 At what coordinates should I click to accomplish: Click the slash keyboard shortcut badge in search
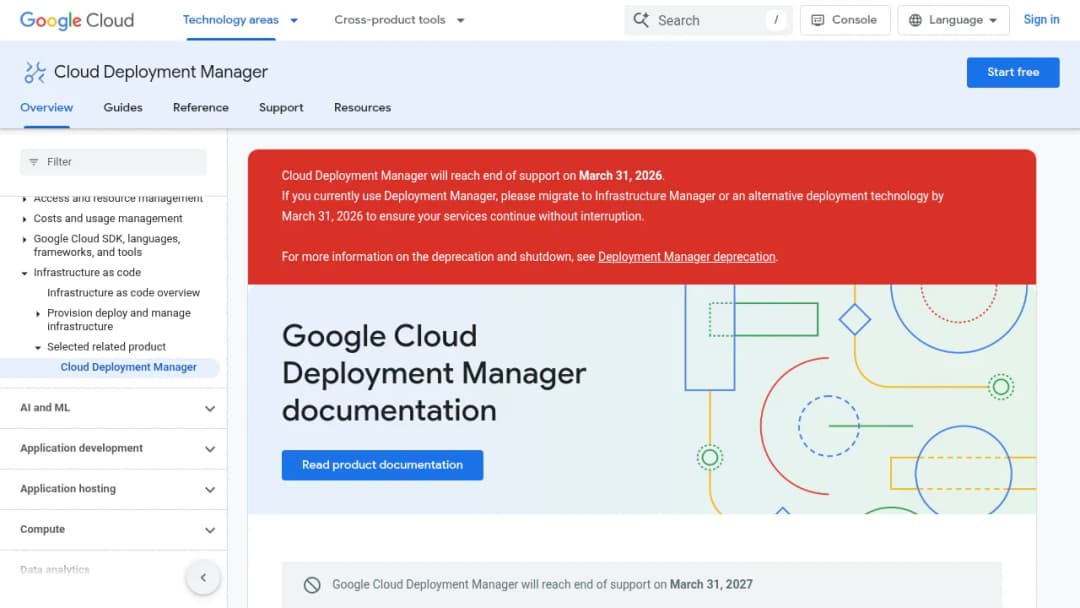[776, 20]
